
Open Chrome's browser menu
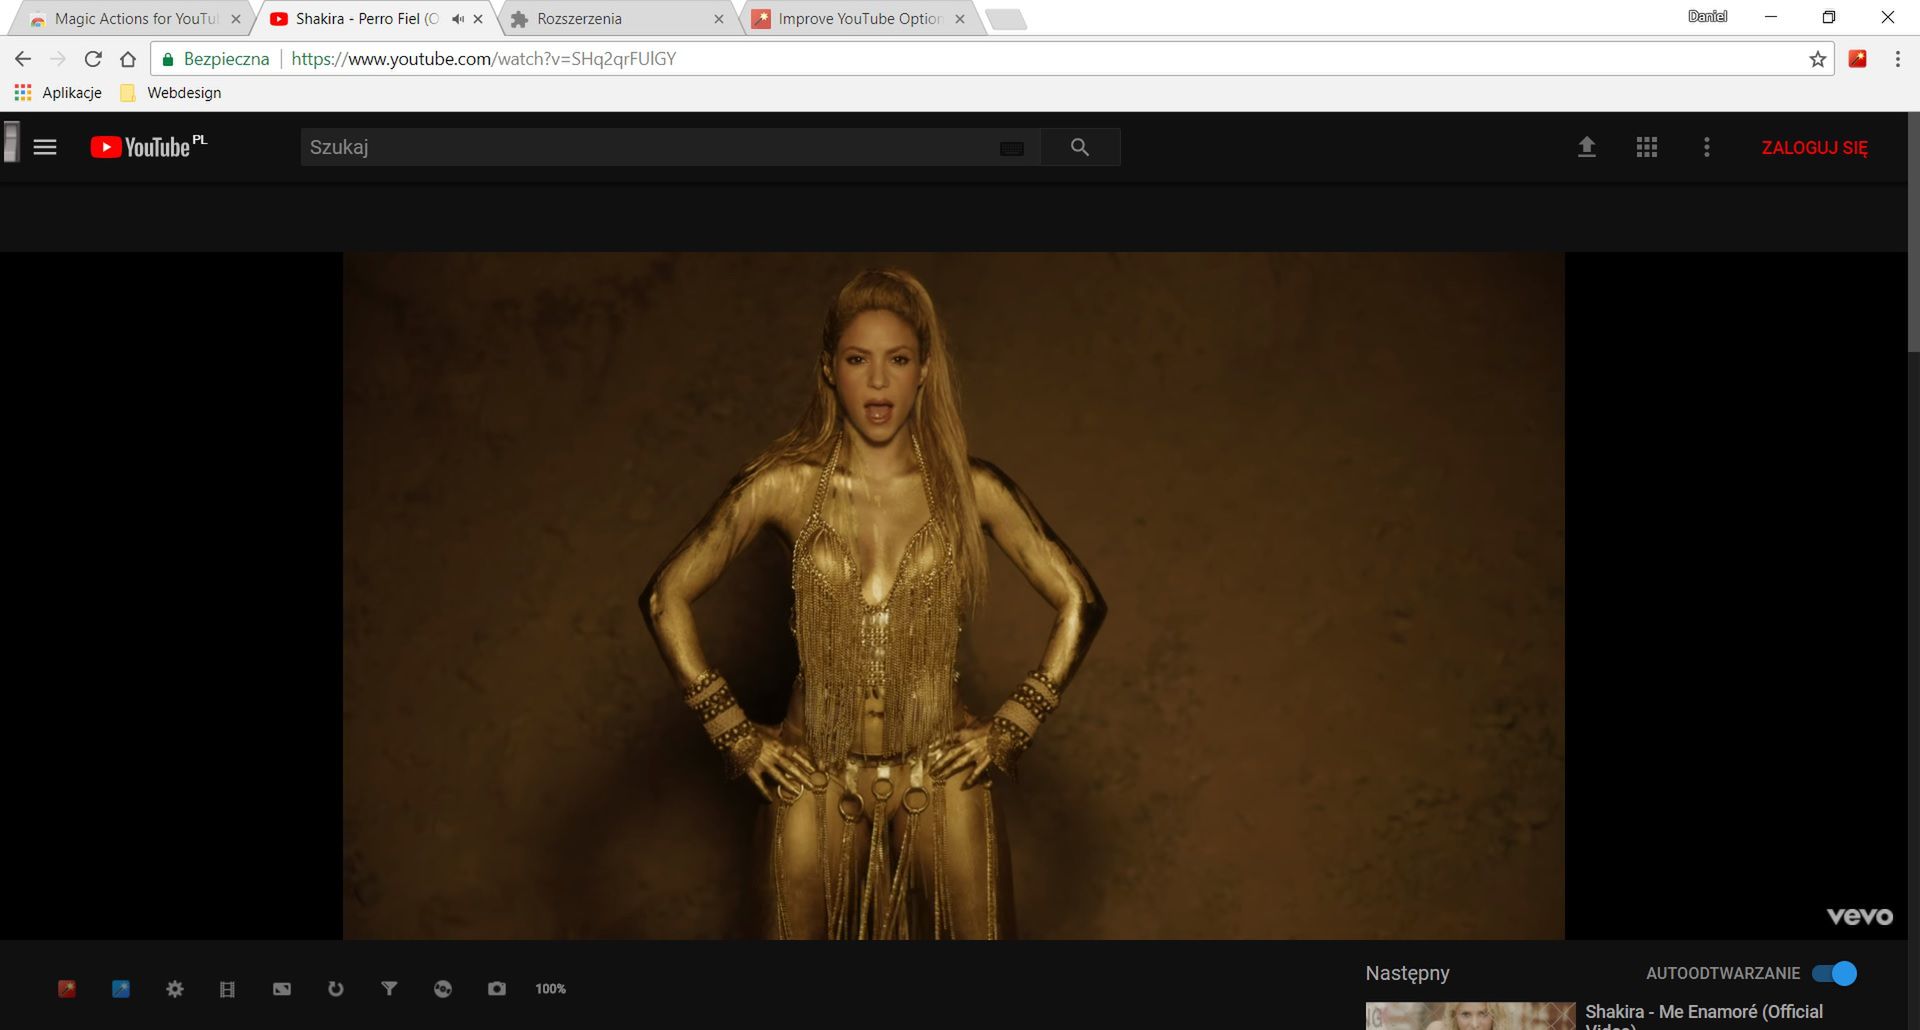(x=1898, y=58)
